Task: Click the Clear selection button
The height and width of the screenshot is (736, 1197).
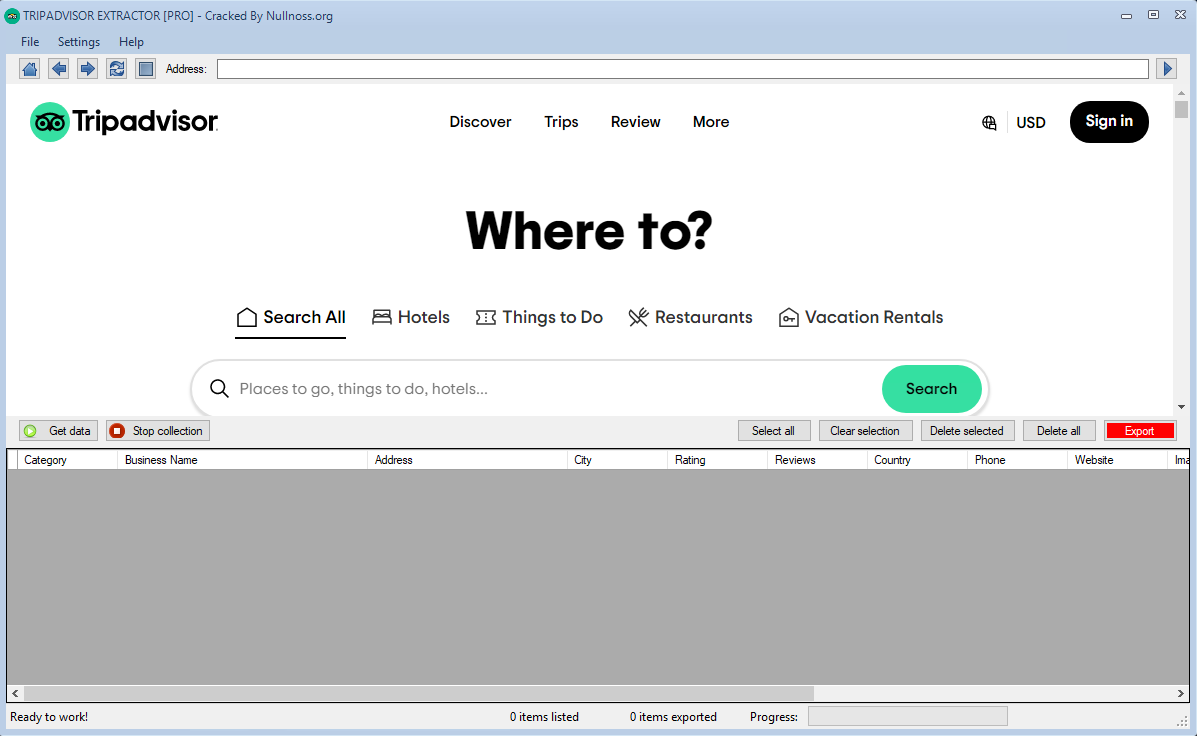Action: pyautogui.click(x=865, y=431)
